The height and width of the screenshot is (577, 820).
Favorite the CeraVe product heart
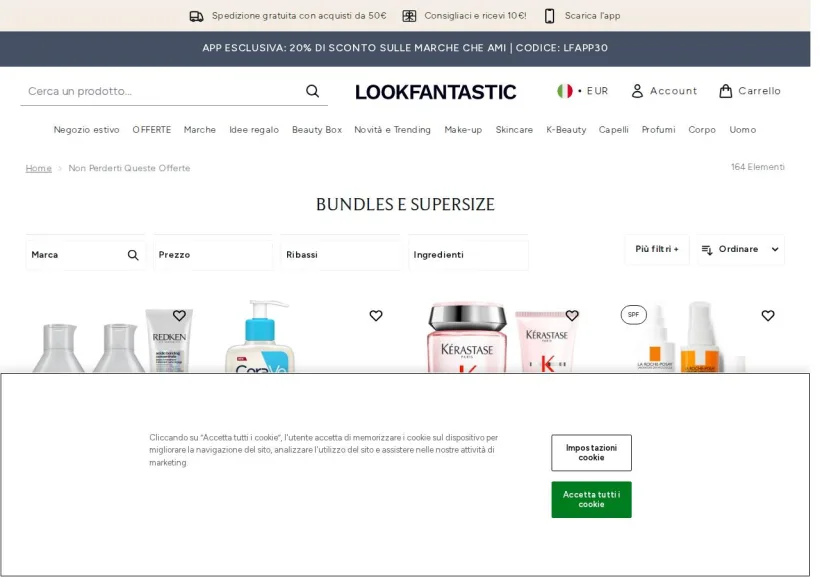376,315
